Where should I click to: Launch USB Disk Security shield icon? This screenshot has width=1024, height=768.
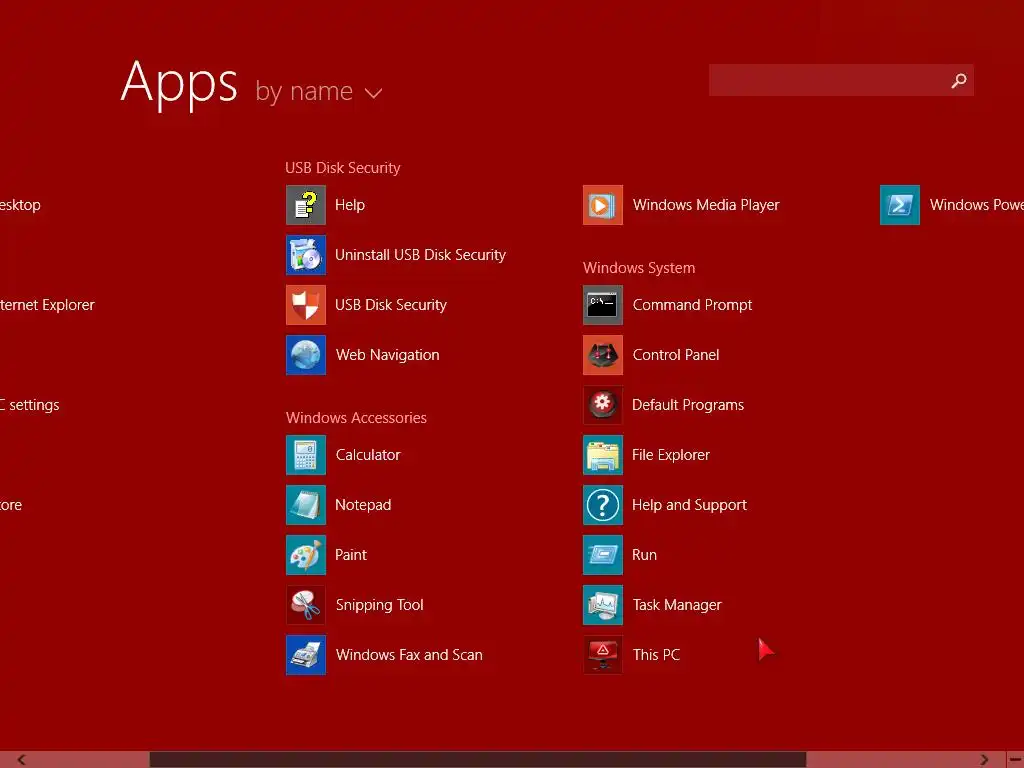click(306, 305)
